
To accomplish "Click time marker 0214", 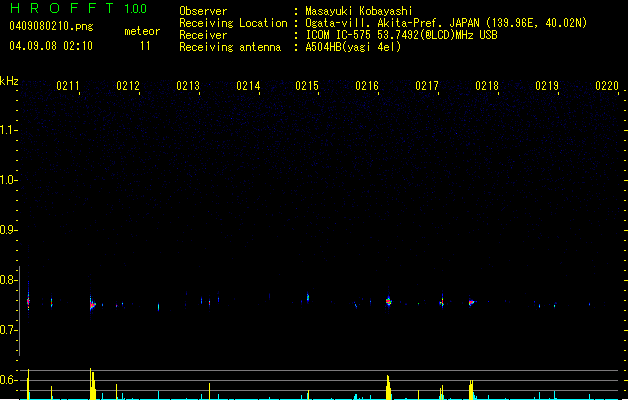I will pos(248,86).
